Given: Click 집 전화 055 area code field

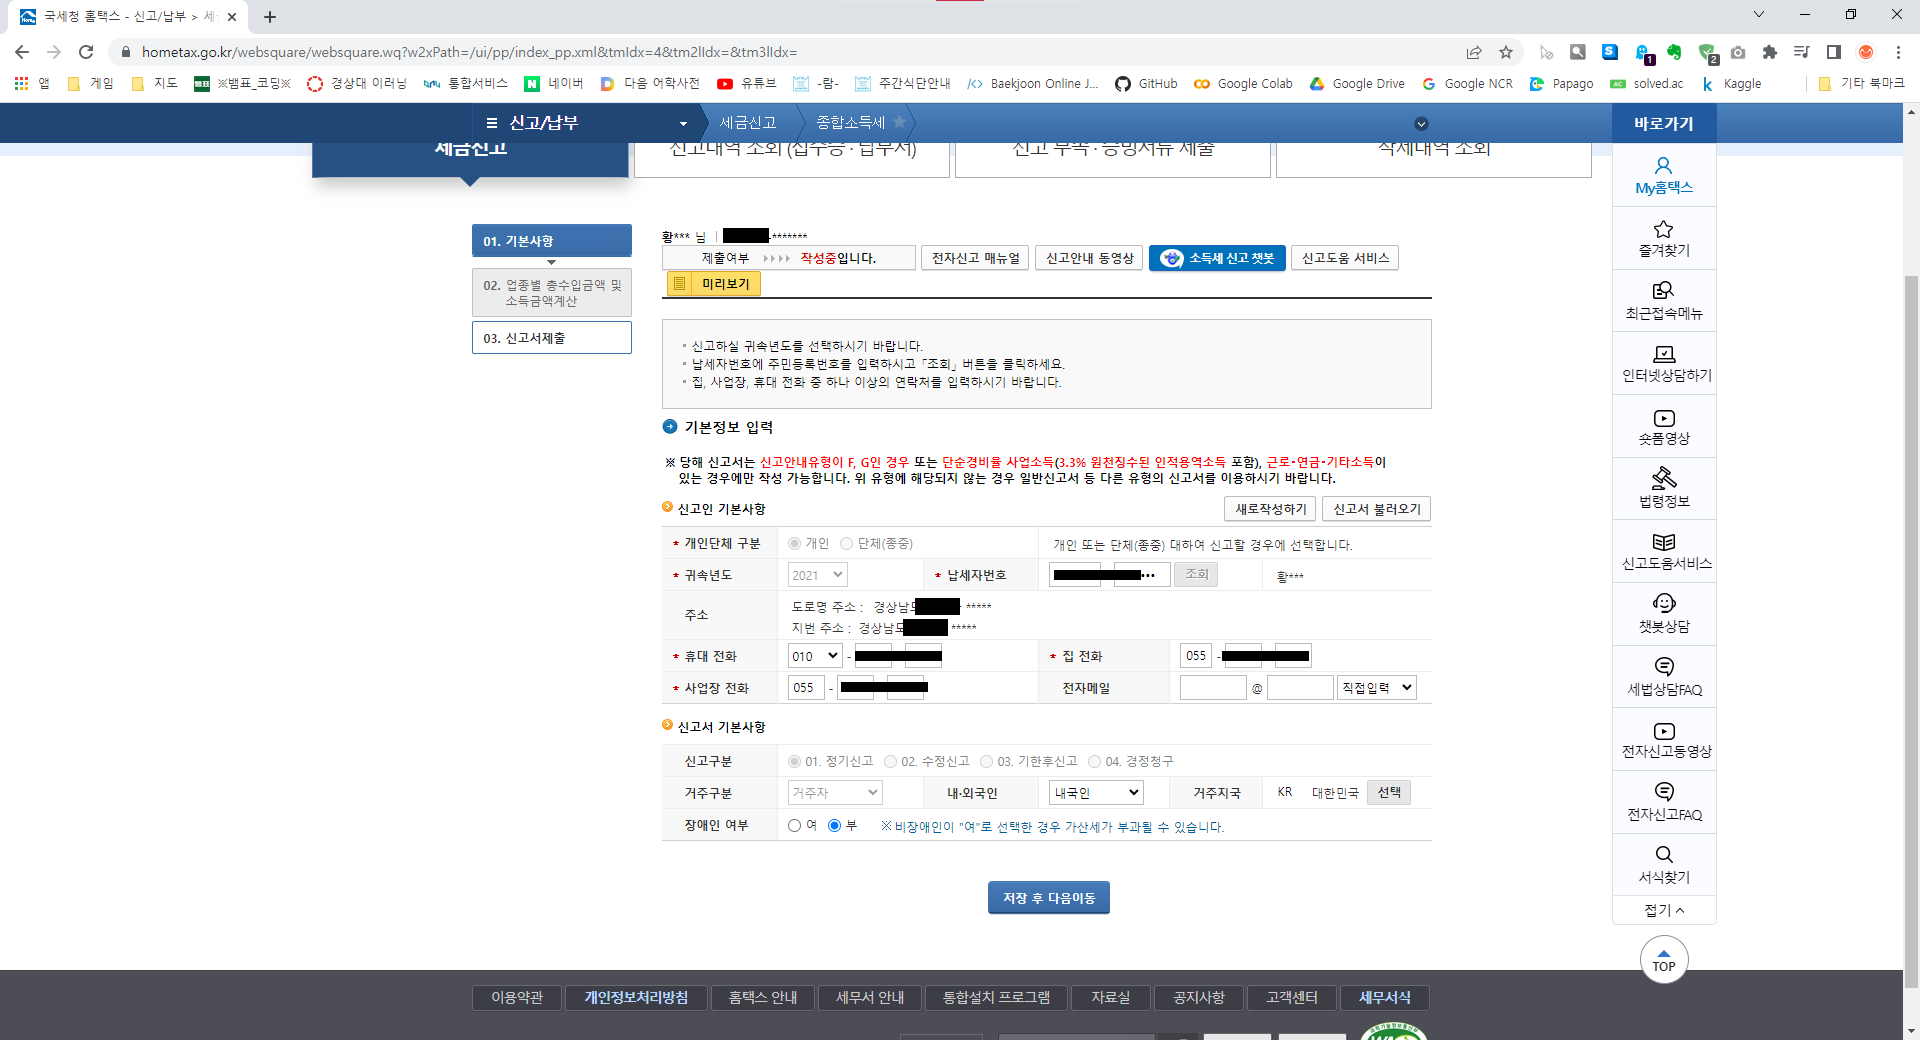Looking at the screenshot, I should (x=1196, y=656).
